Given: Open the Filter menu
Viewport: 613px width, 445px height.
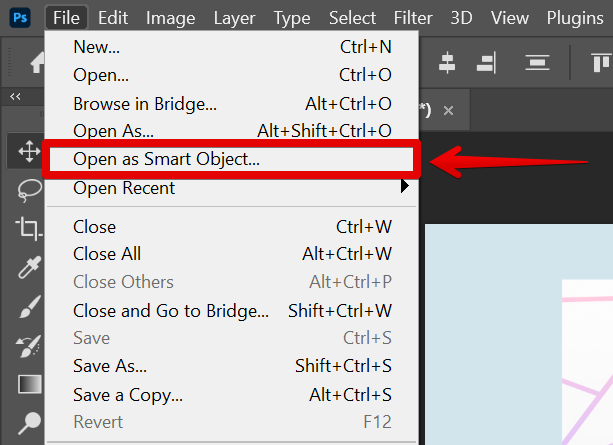Looking at the screenshot, I should [412, 18].
